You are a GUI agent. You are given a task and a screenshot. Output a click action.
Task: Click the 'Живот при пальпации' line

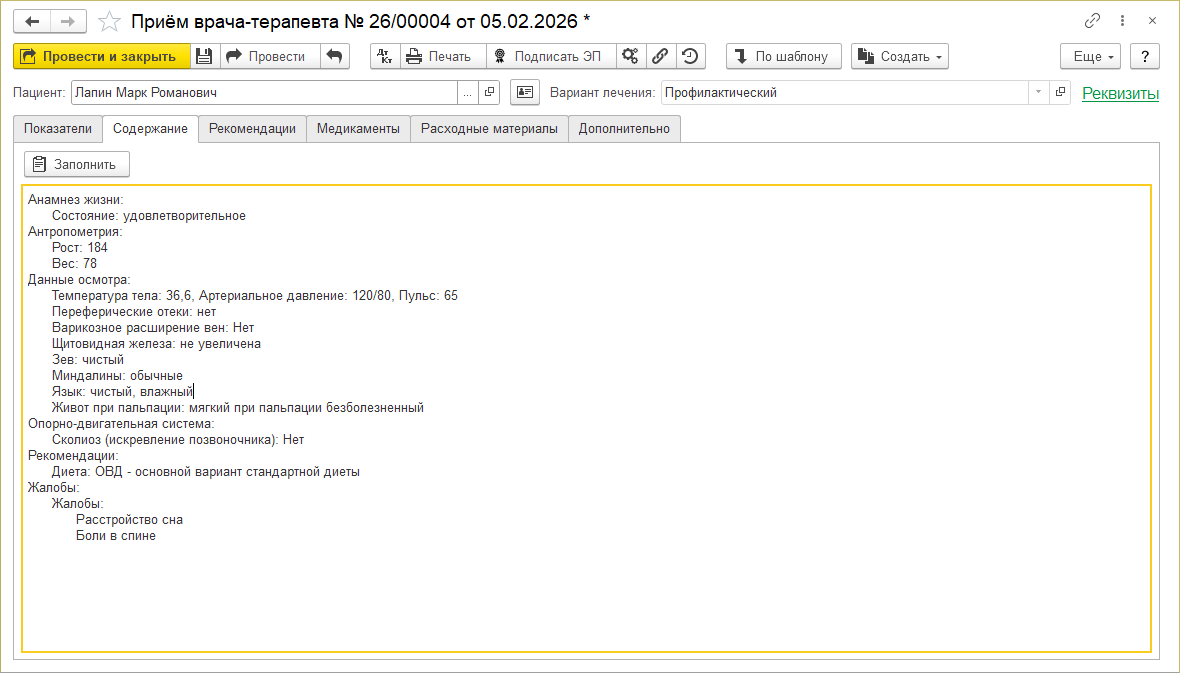(238, 408)
